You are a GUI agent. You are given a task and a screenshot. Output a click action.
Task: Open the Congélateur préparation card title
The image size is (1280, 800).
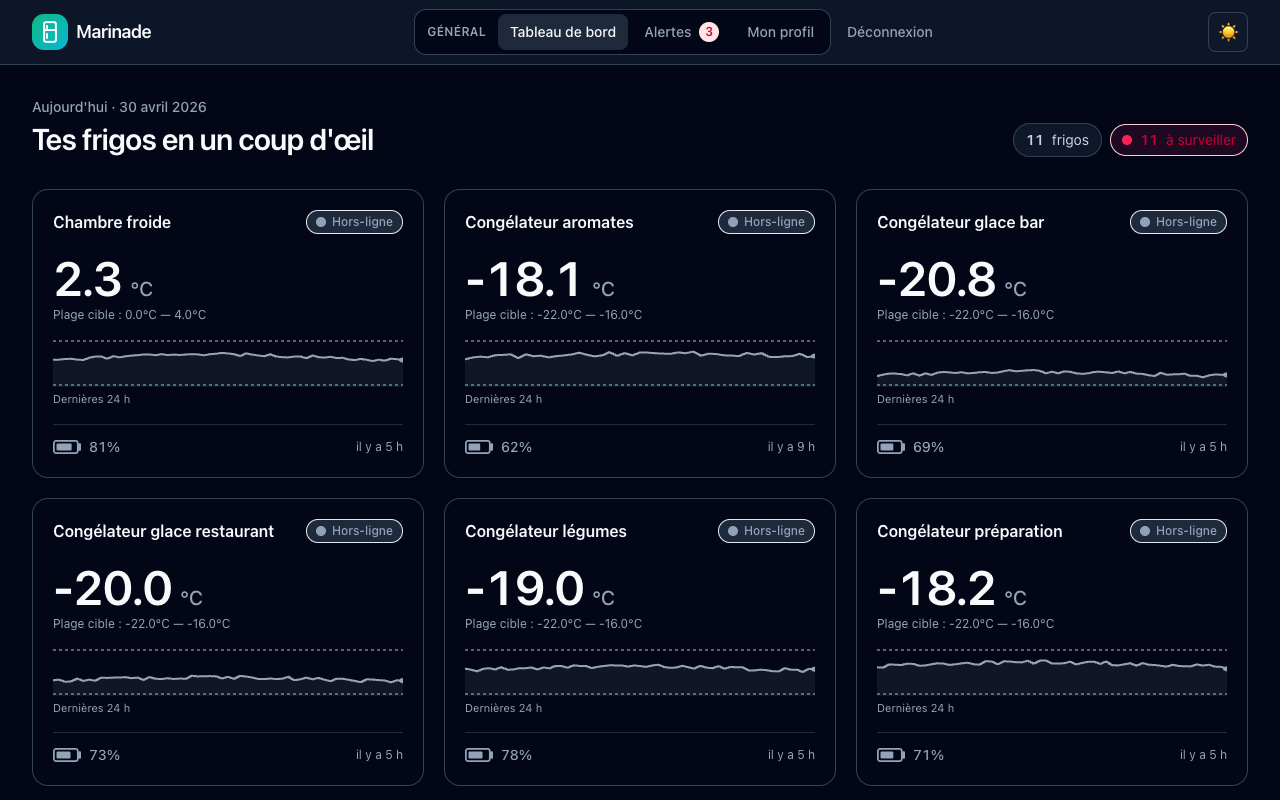coord(970,531)
